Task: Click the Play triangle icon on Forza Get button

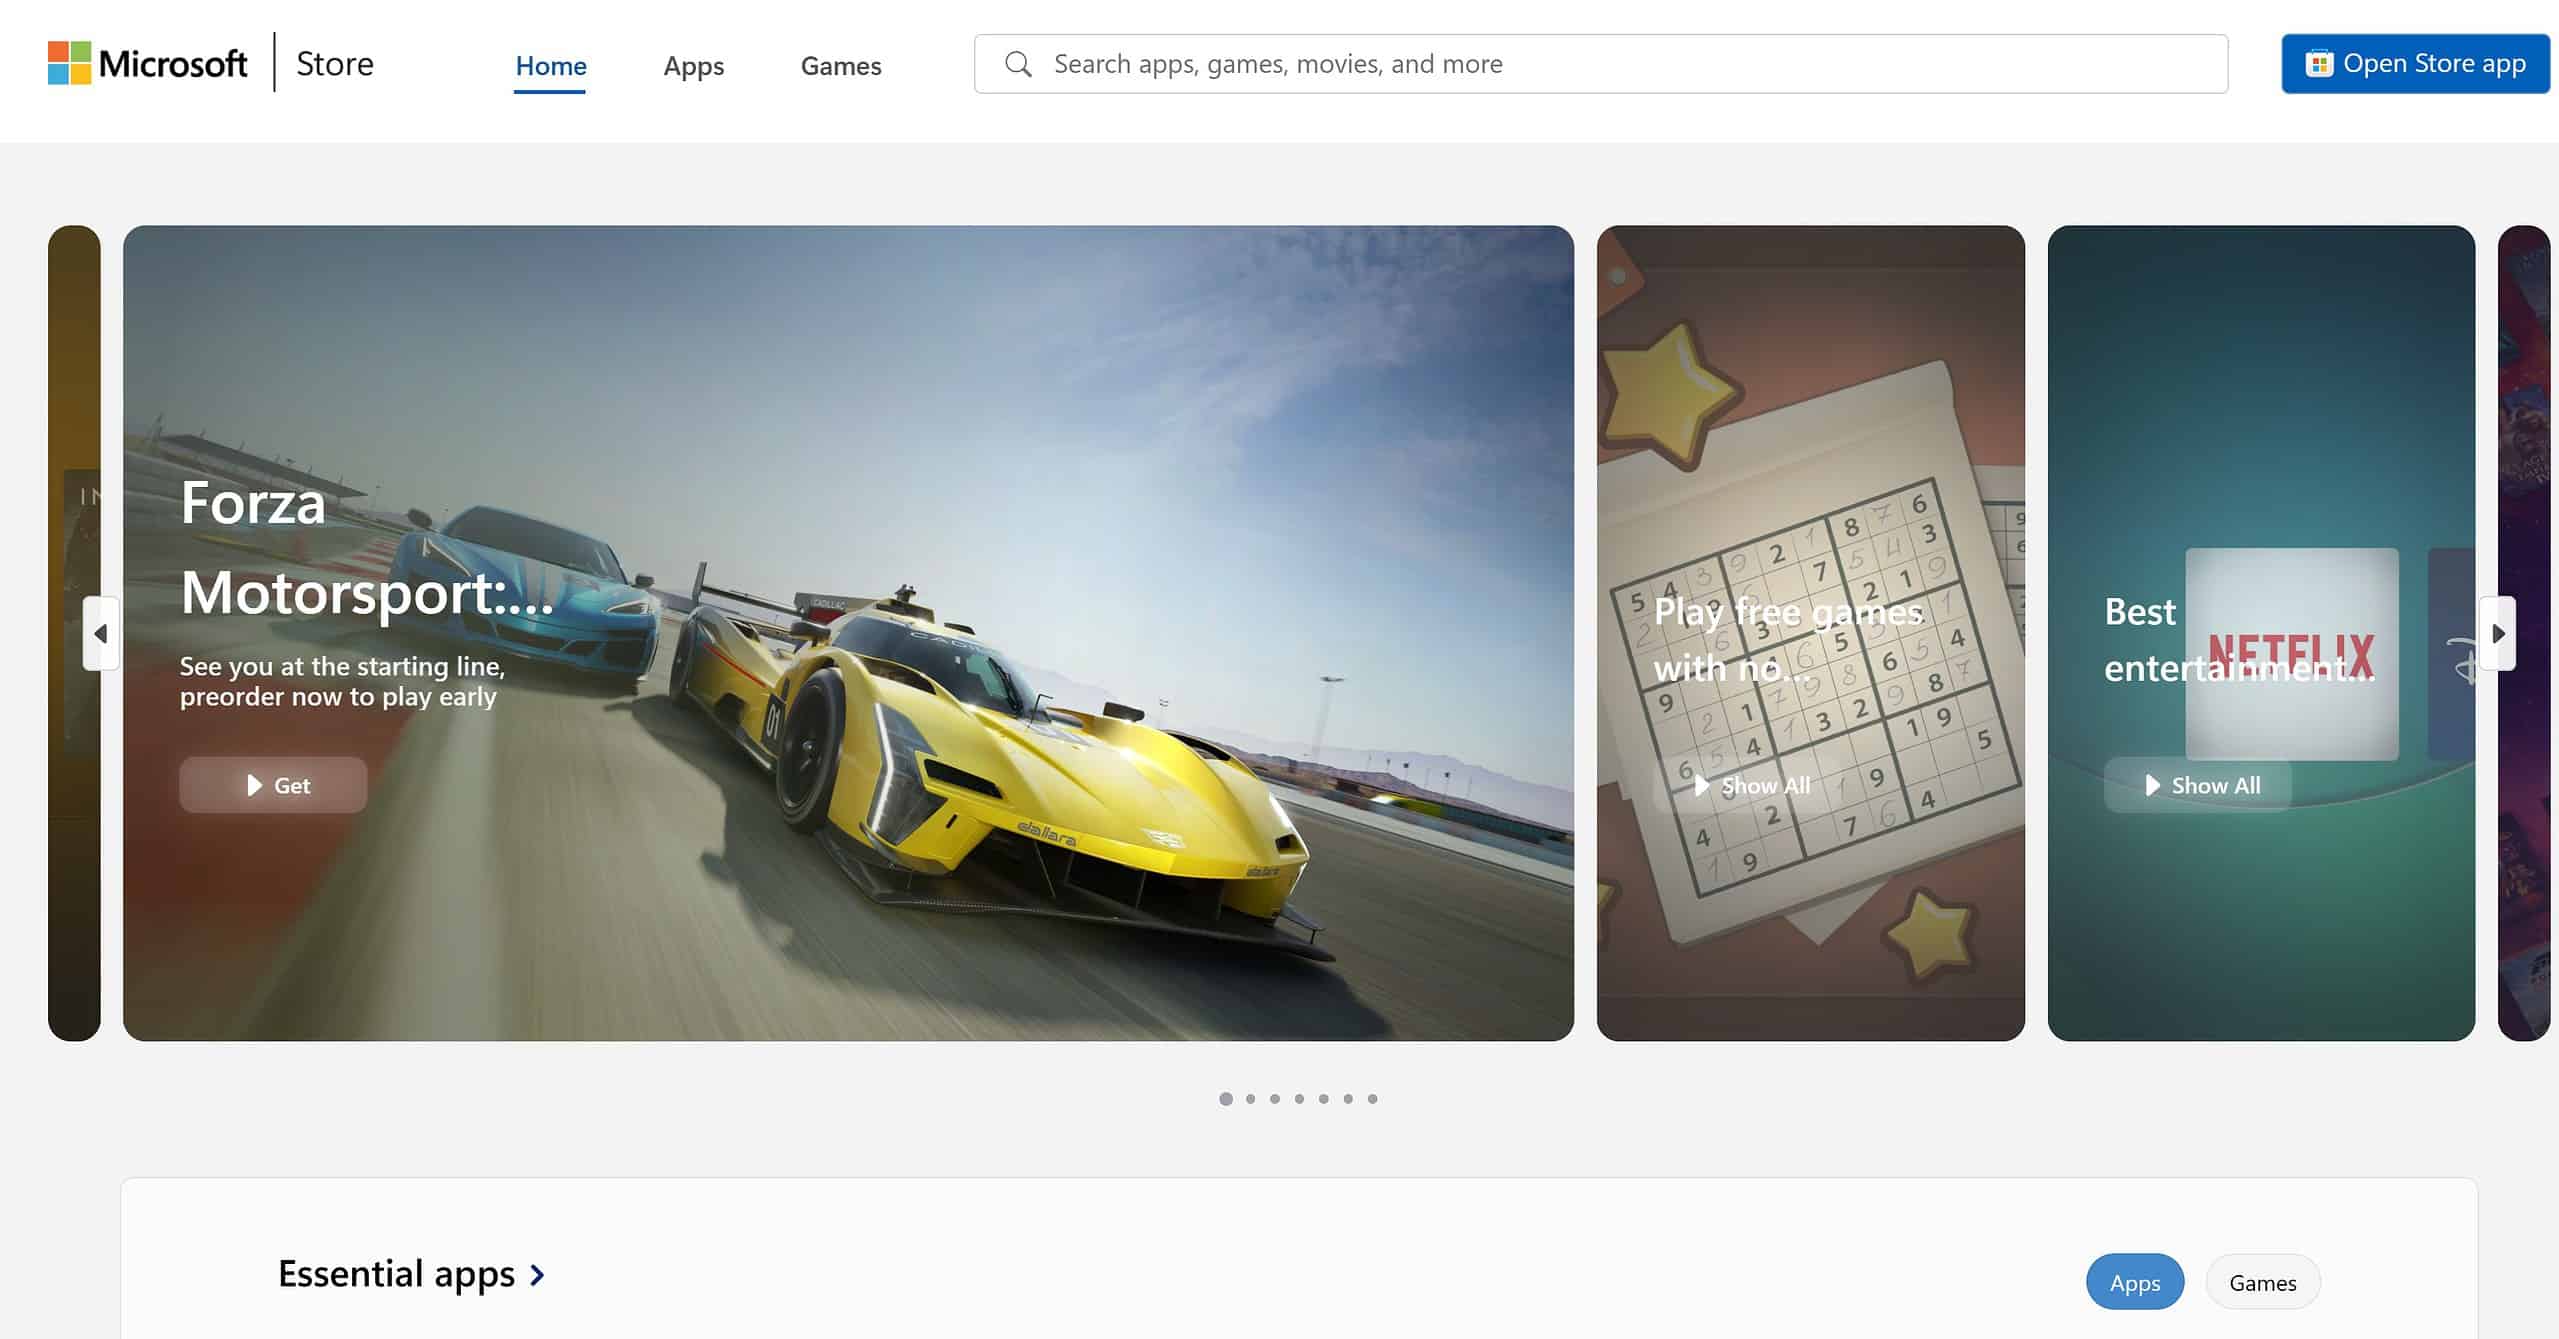Action: click(250, 782)
